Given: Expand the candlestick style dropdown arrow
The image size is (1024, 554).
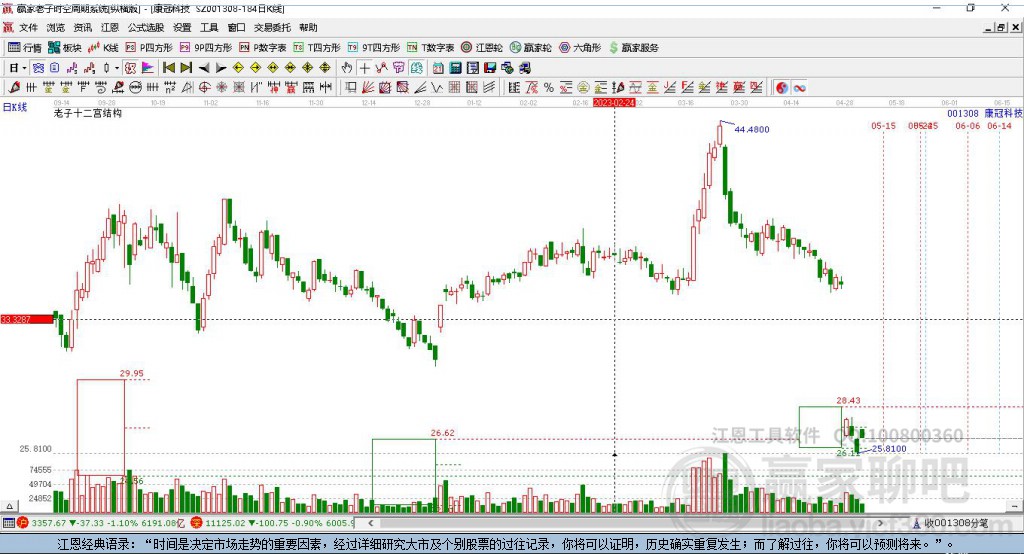Looking at the screenshot, I should (x=117, y=68).
